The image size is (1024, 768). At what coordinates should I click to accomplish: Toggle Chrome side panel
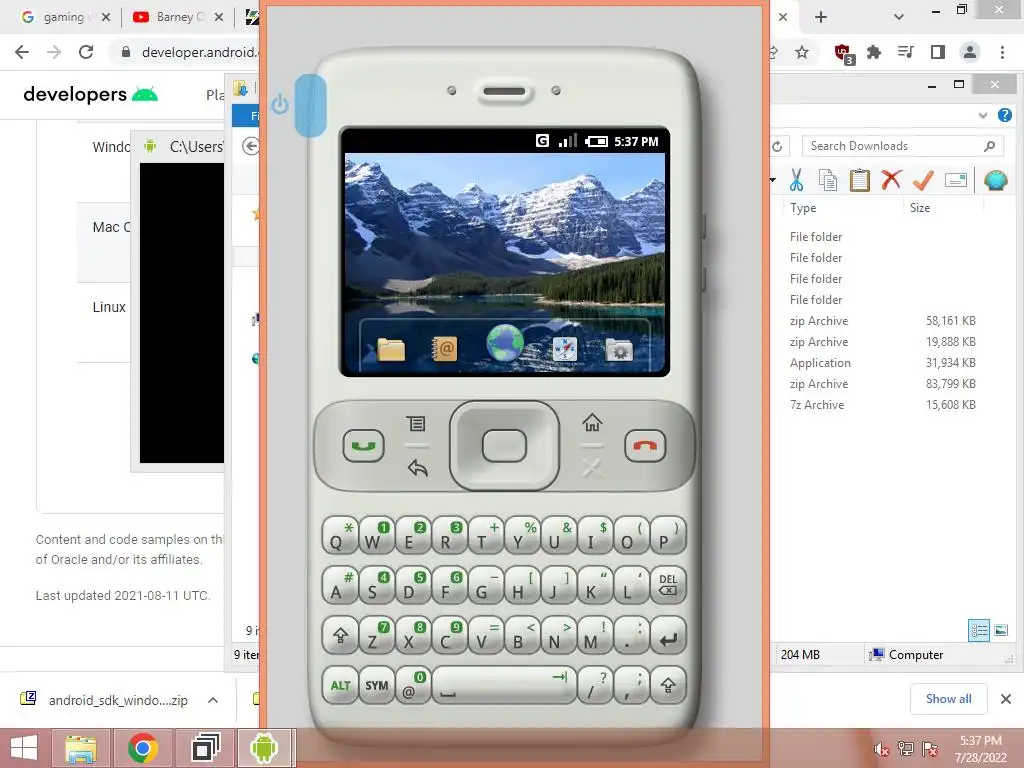pos(938,52)
